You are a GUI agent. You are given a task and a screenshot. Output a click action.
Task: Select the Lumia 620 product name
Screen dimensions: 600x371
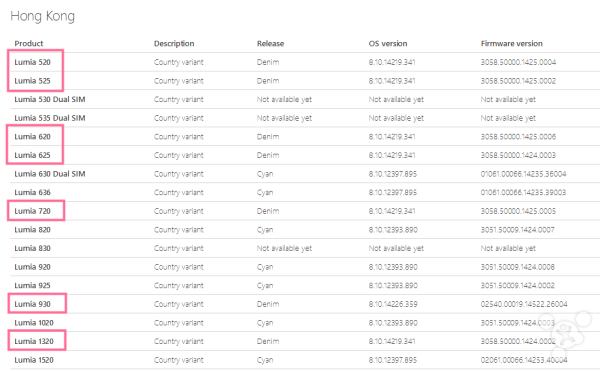pos(33,137)
